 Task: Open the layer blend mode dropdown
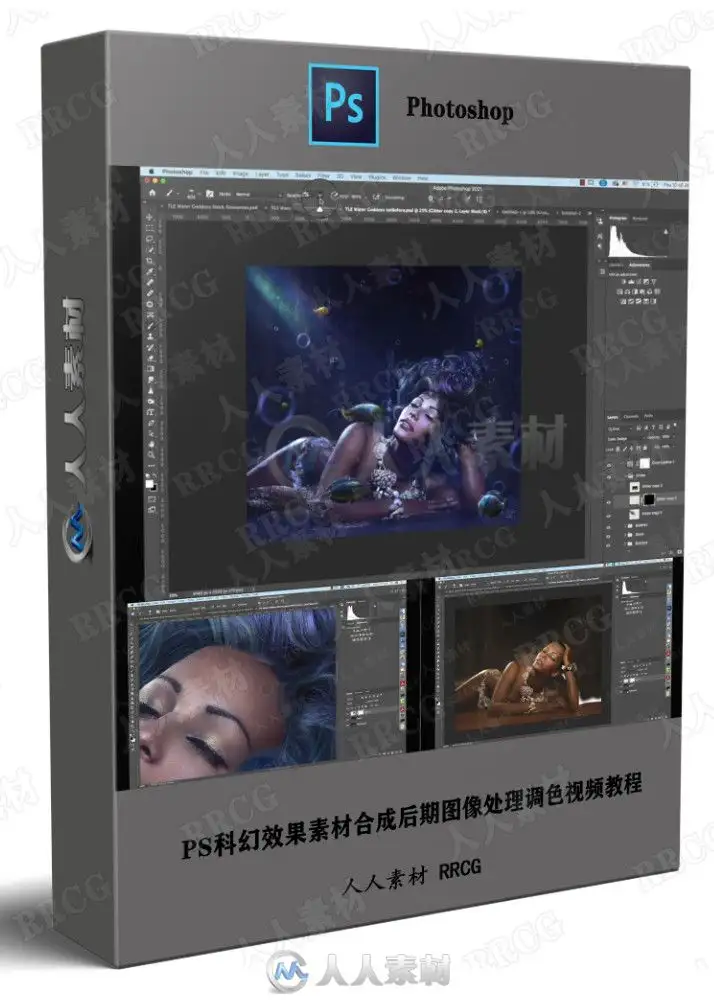[x=625, y=439]
